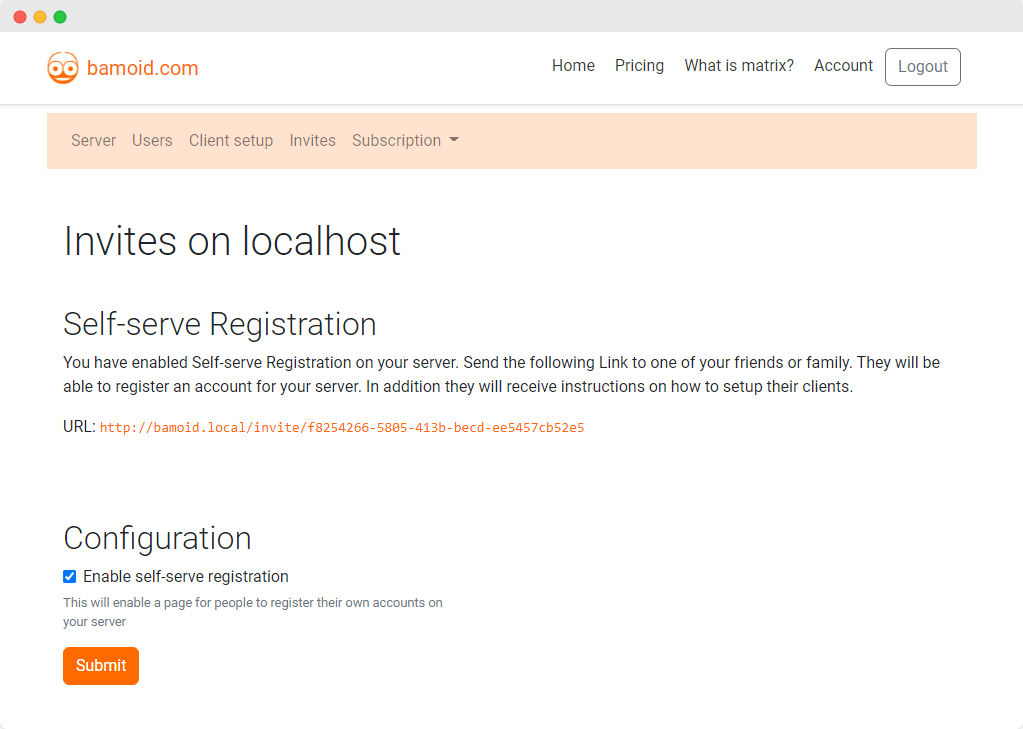Image resolution: width=1023 pixels, height=729 pixels.
Task: Switch to the Users tab
Action: [152, 140]
